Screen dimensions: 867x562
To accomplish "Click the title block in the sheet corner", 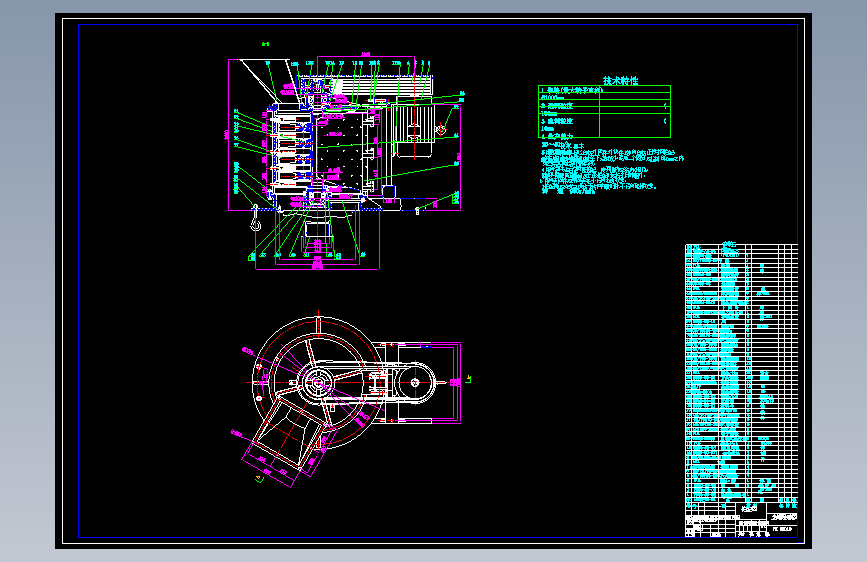I will coord(741,520).
